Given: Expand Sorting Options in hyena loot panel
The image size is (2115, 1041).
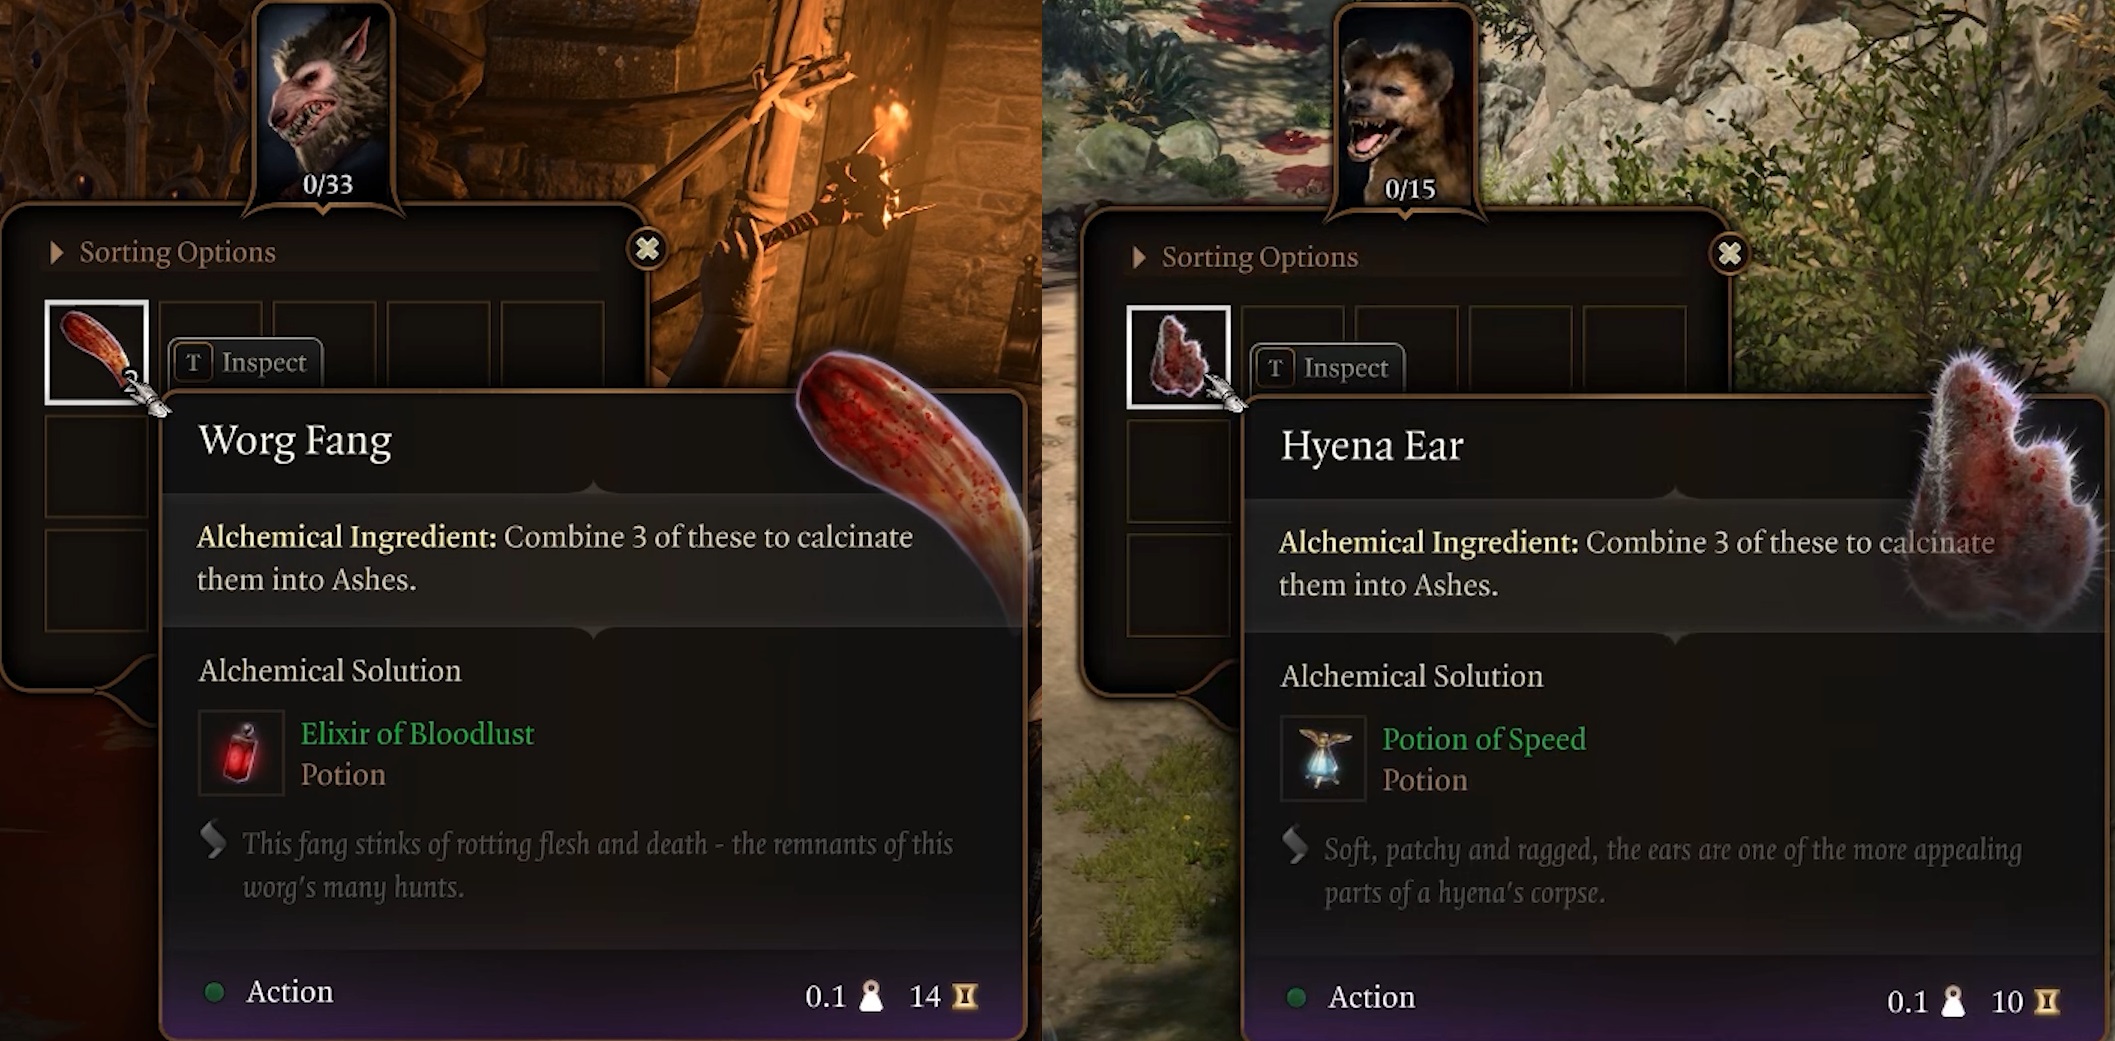Looking at the screenshot, I should point(1245,257).
